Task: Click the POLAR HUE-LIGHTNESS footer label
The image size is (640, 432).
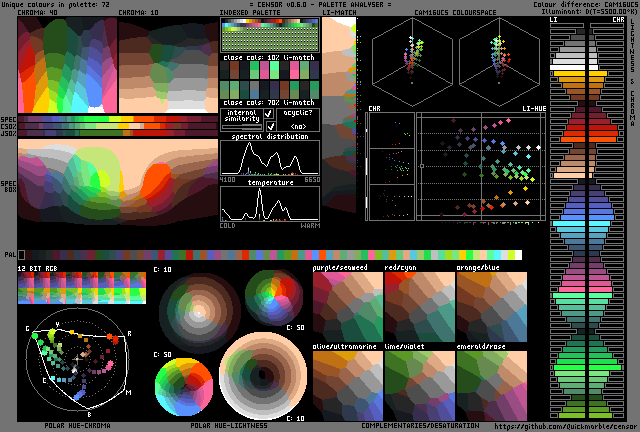Action: point(229,425)
